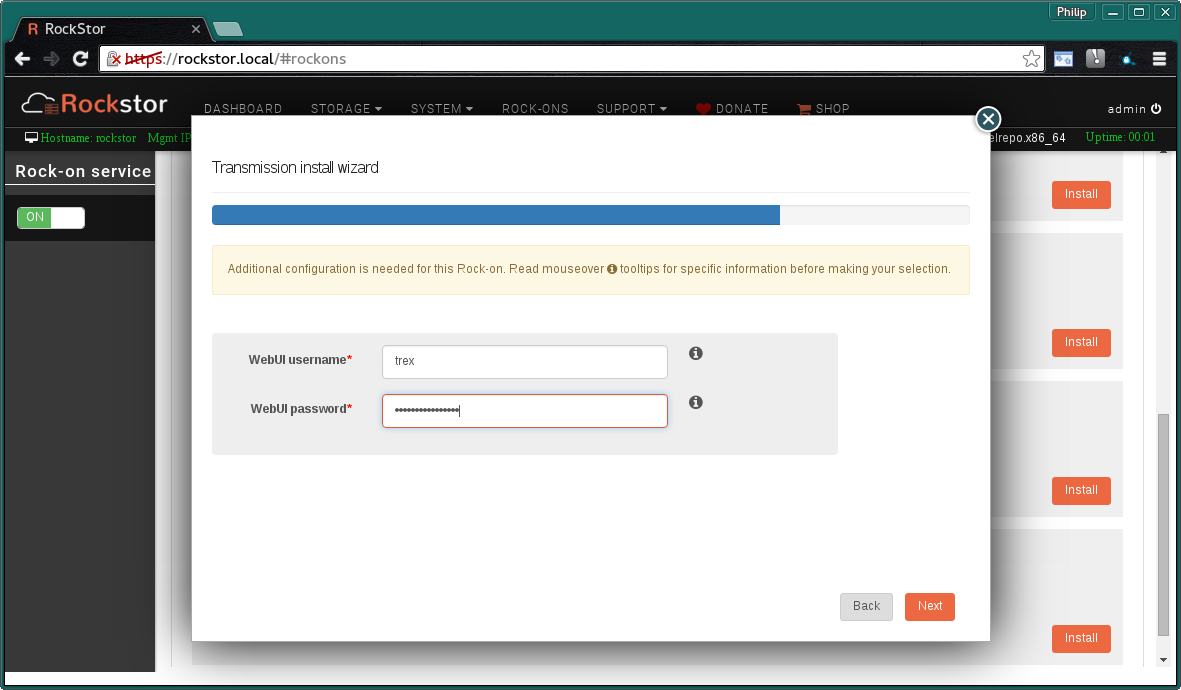Show info tooltip for WebUI password
This screenshot has height=690, width=1181.
point(696,402)
